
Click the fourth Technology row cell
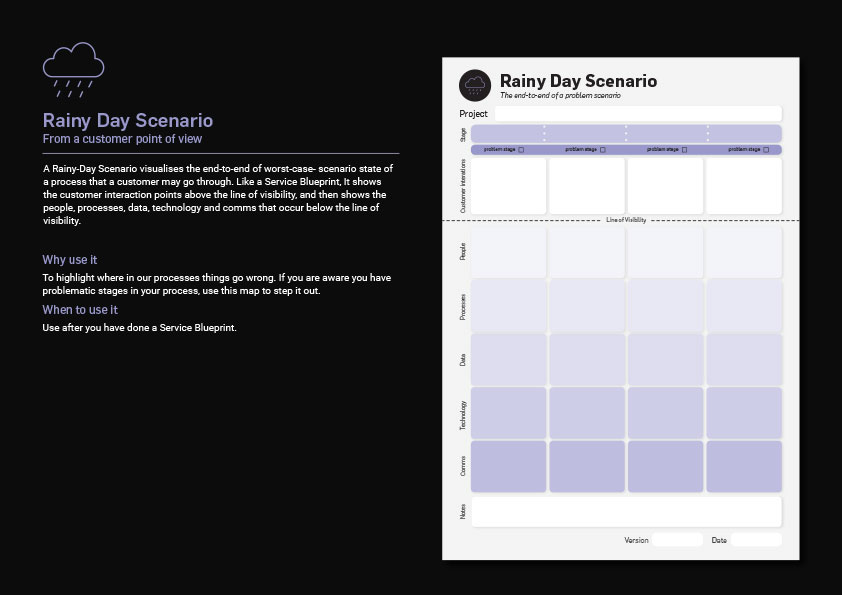coord(744,412)
